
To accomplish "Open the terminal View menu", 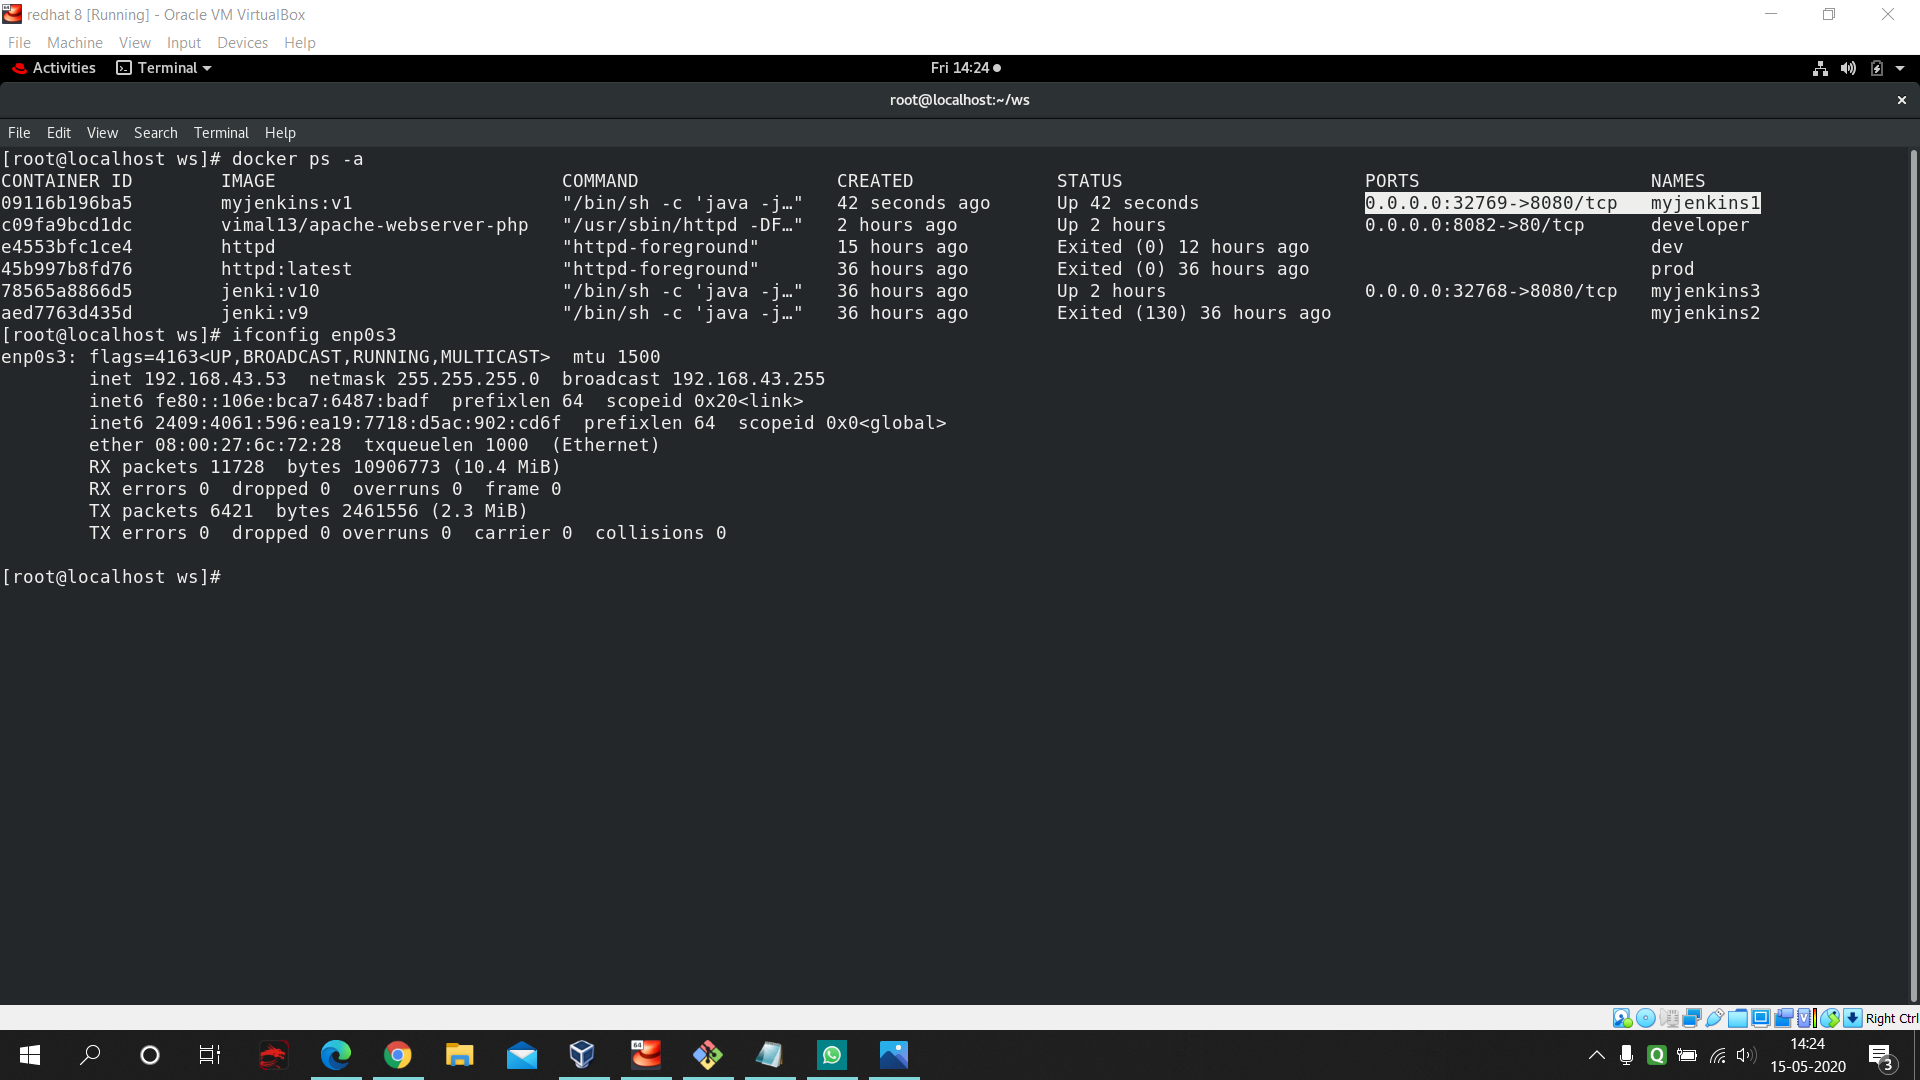I will pyautogui.click(x=102, y=133).
